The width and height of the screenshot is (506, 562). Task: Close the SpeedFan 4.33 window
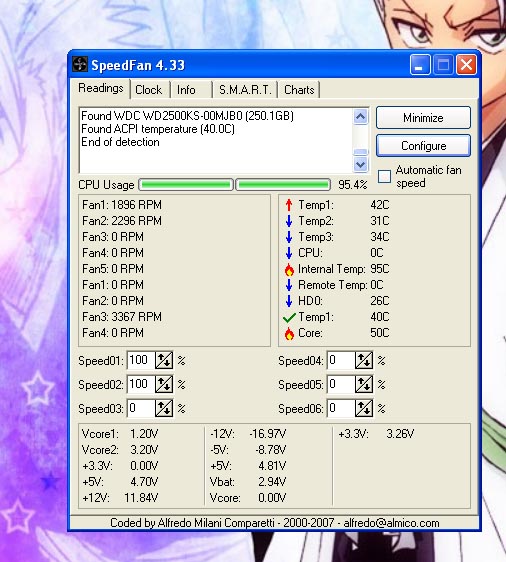[466, 65]
